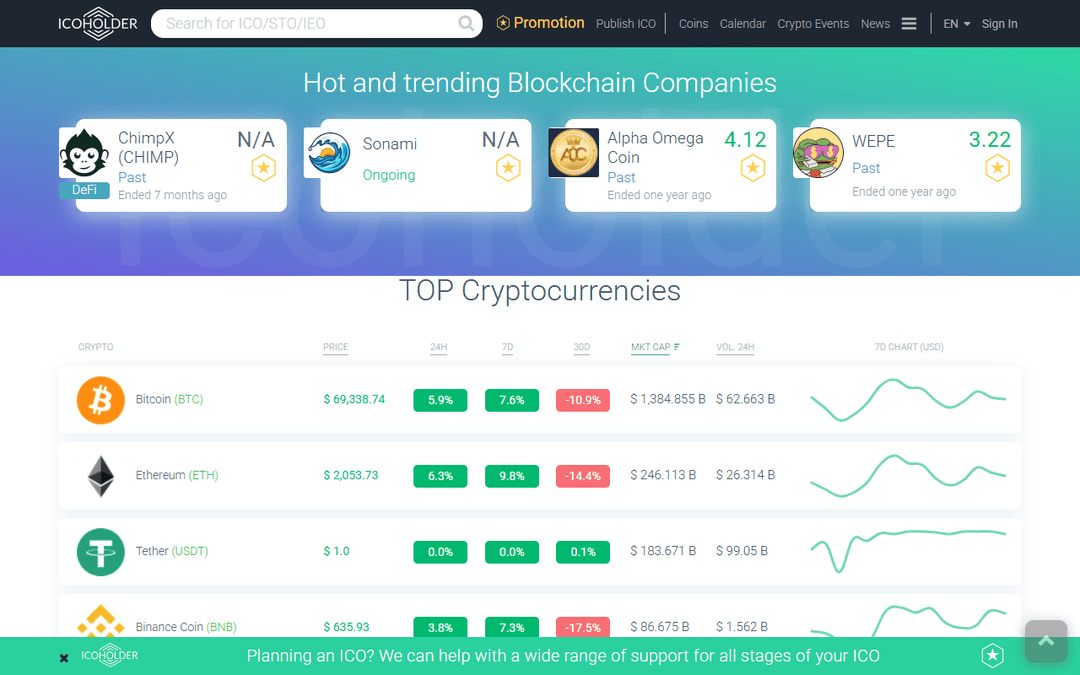Click Alpha Omega Coin rating 4.12
Screen dimensions: 1080x675
click(745, 140)
